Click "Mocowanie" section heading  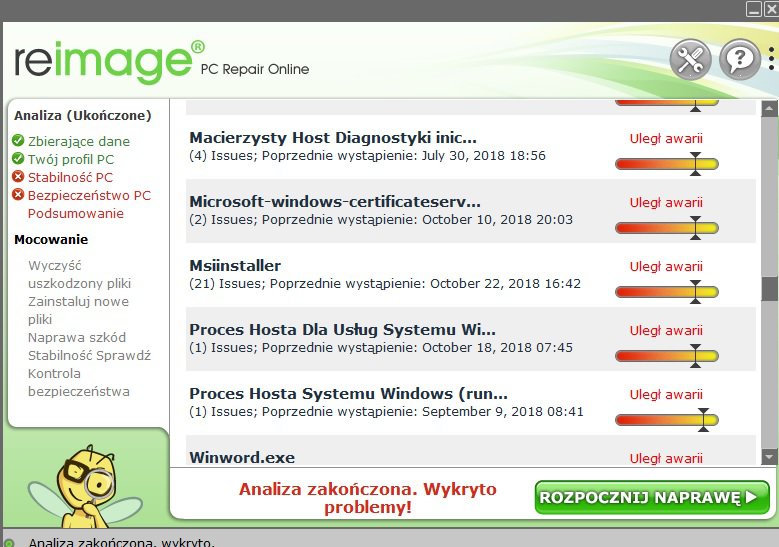pyautogui.click(x=51, y=239)
